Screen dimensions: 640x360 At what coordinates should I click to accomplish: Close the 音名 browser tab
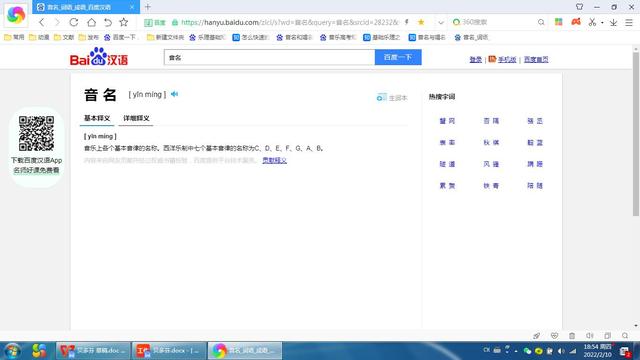[x=132, y=7]
